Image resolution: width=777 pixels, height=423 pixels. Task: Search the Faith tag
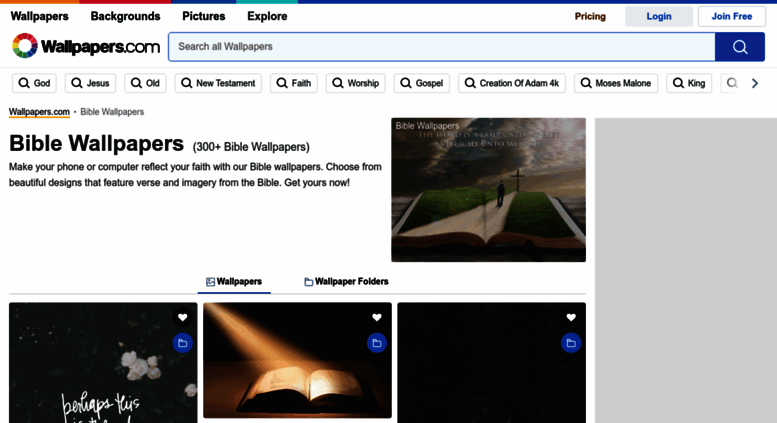point(294,83)
